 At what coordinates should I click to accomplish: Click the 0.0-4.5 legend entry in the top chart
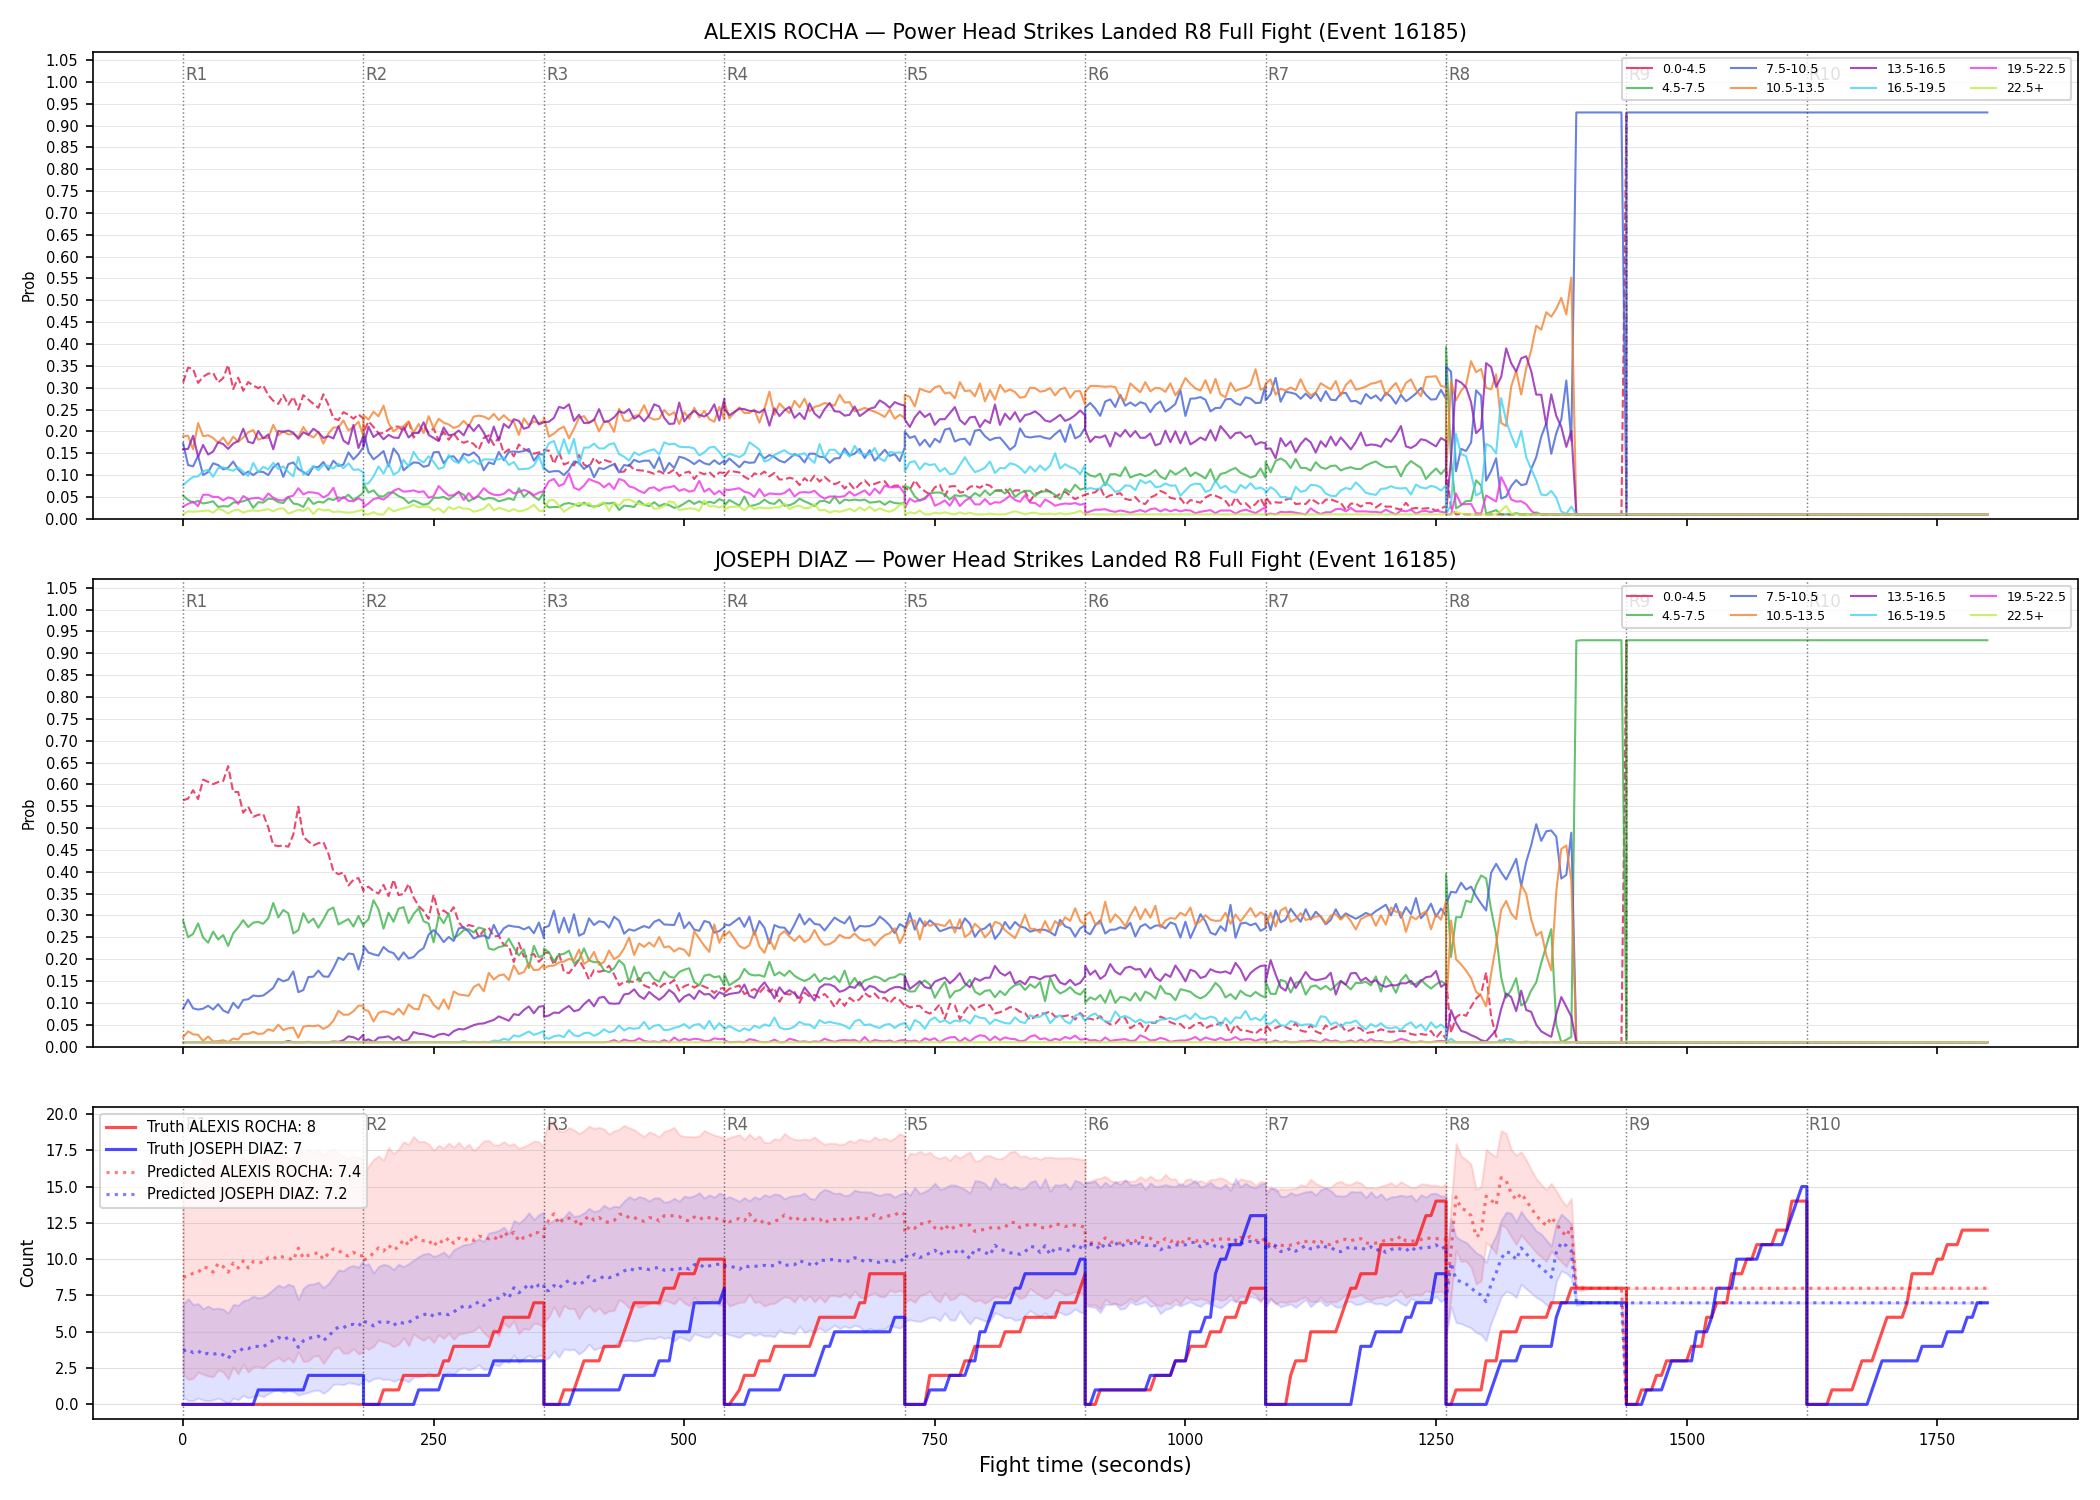click(x=1667, y=69)
